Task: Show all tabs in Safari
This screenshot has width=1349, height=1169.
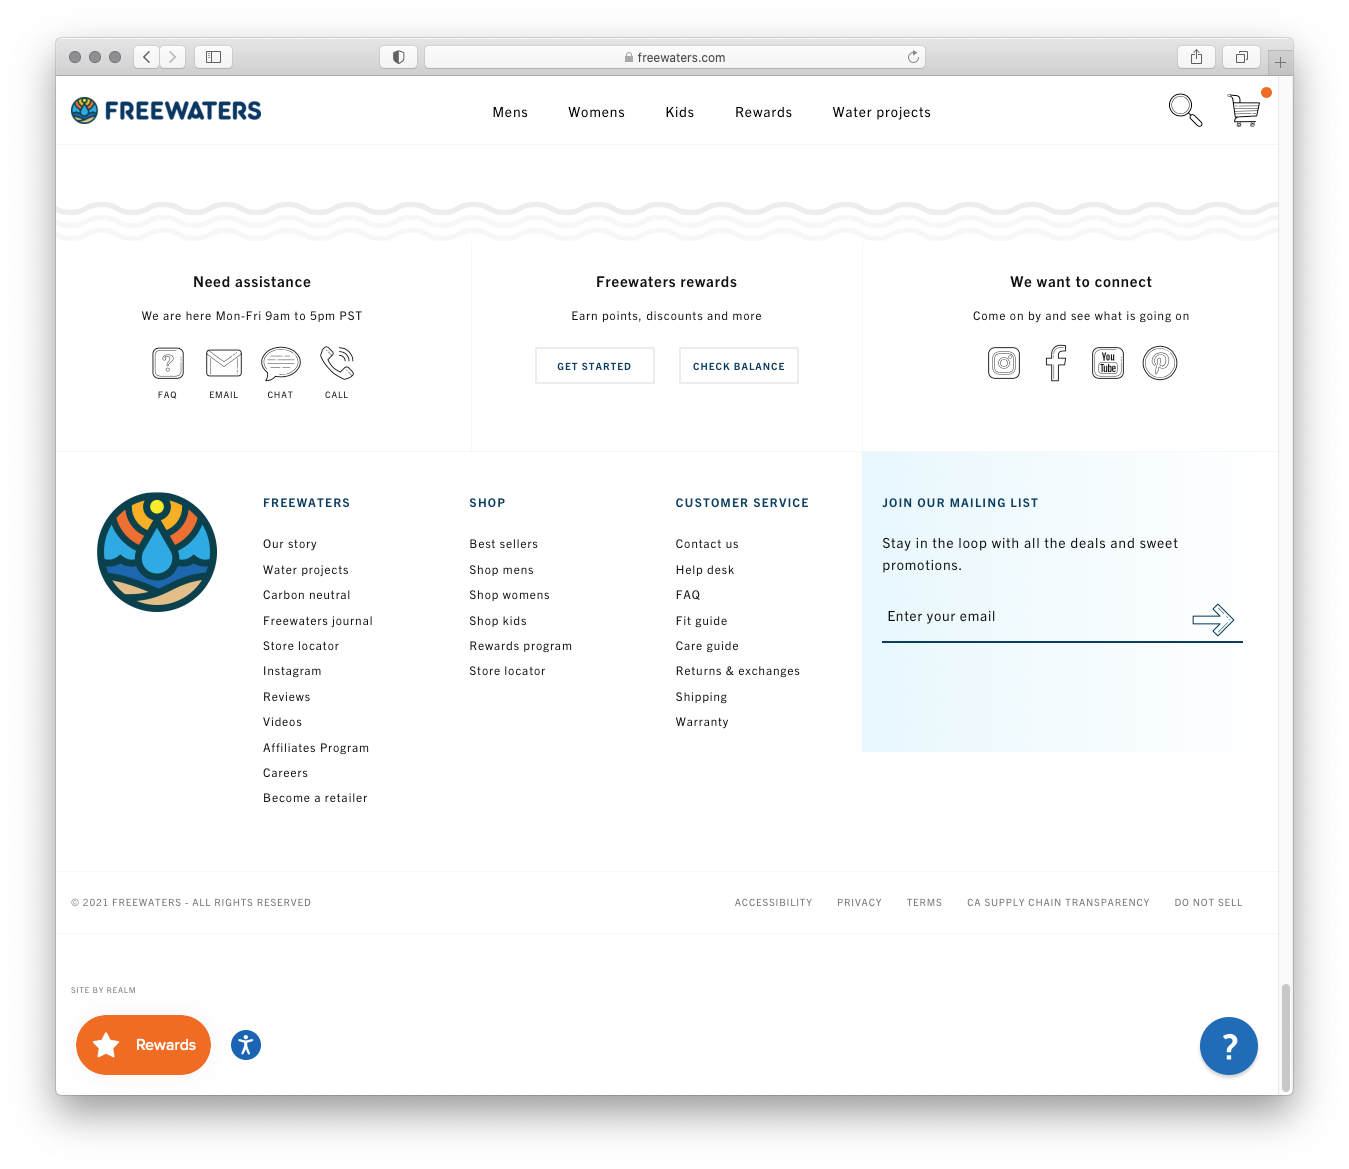Action: click(1241, 57)
